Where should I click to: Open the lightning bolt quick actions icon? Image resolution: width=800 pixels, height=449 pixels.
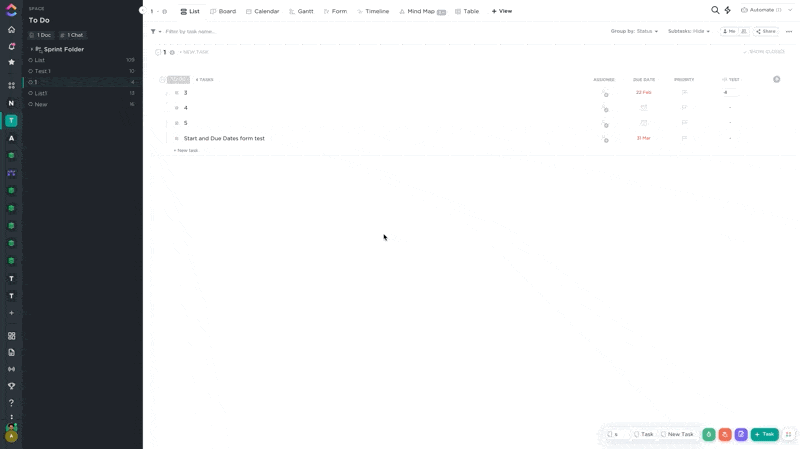728,10
